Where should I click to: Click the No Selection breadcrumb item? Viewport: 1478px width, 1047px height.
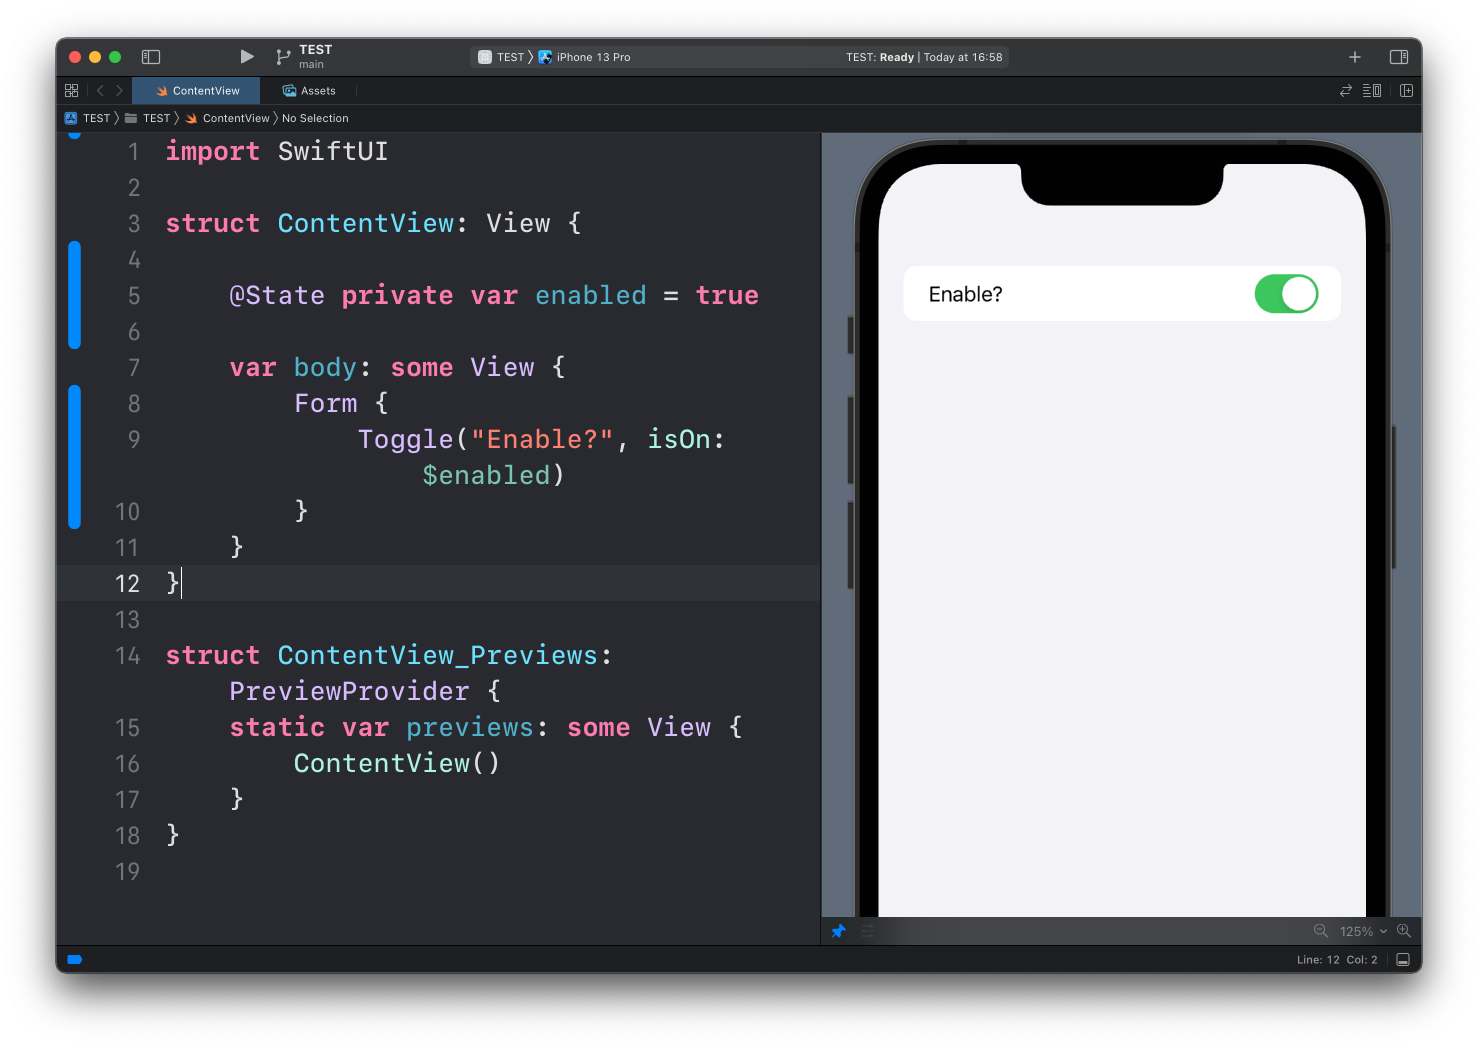coord(315,118)
